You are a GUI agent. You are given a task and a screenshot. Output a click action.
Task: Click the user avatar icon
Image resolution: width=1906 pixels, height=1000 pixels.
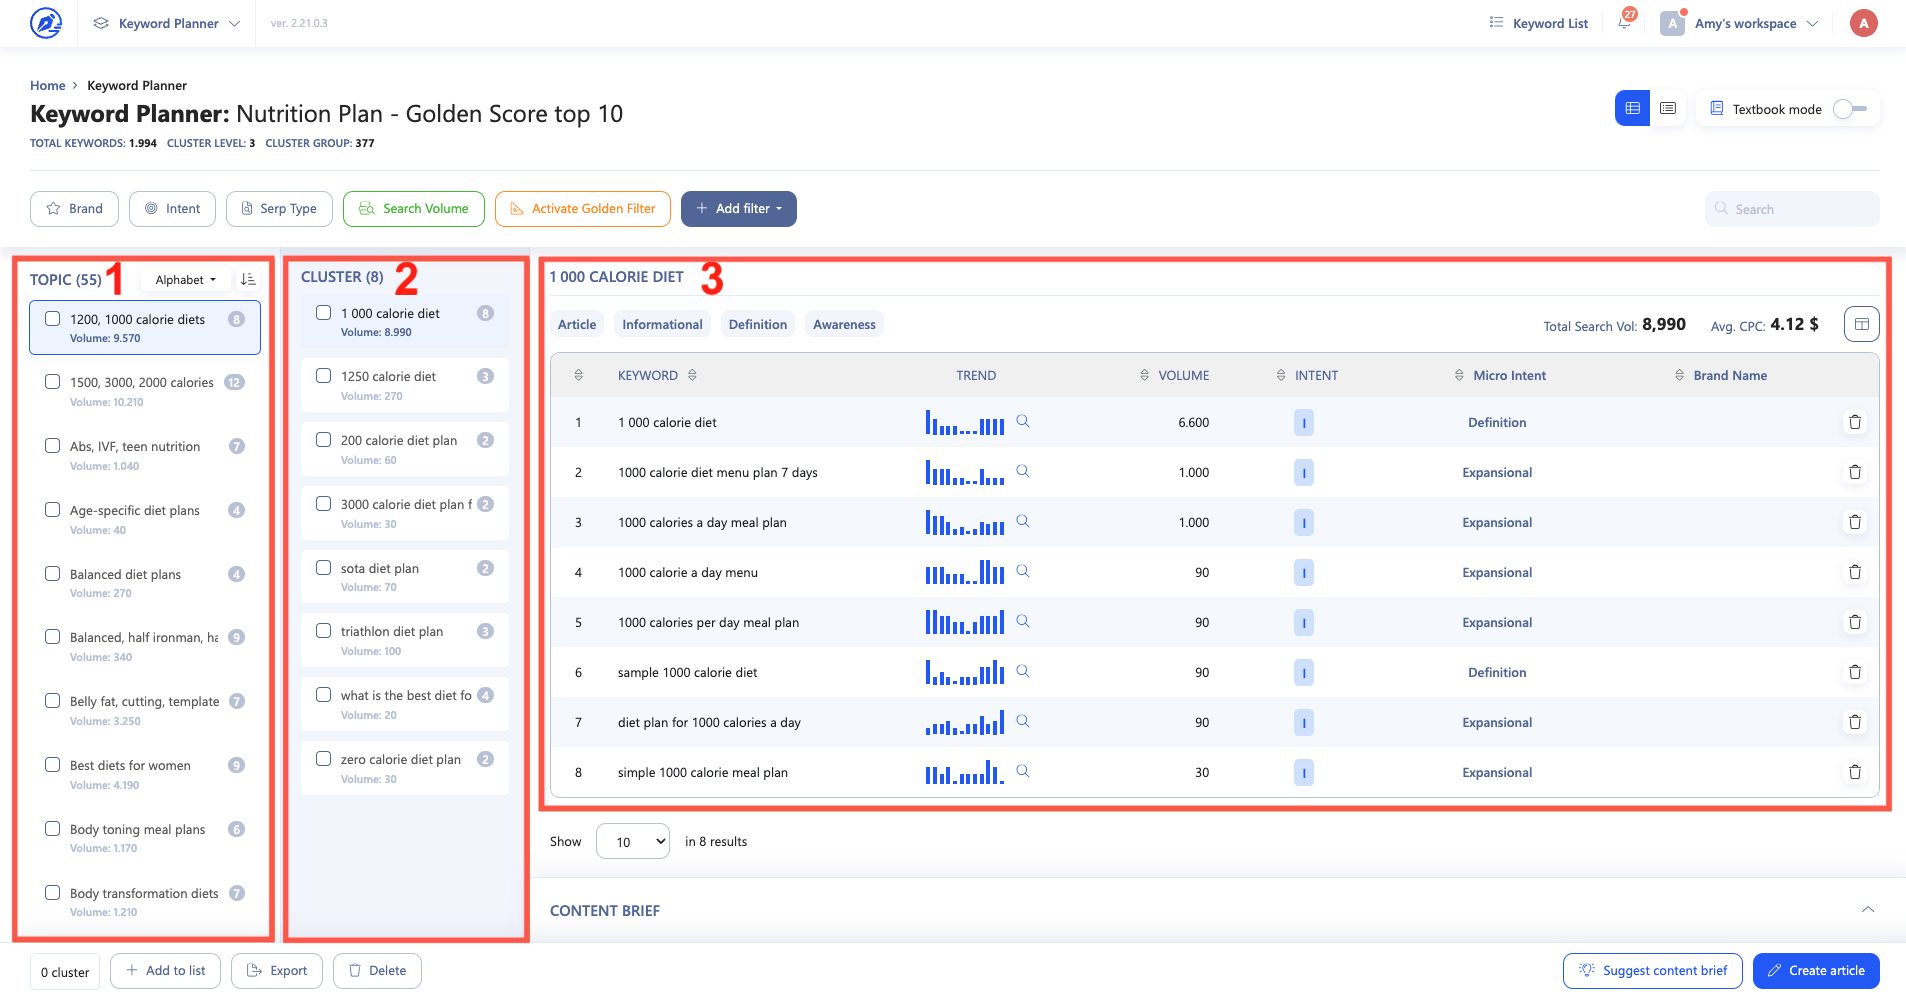[1863, 23]
